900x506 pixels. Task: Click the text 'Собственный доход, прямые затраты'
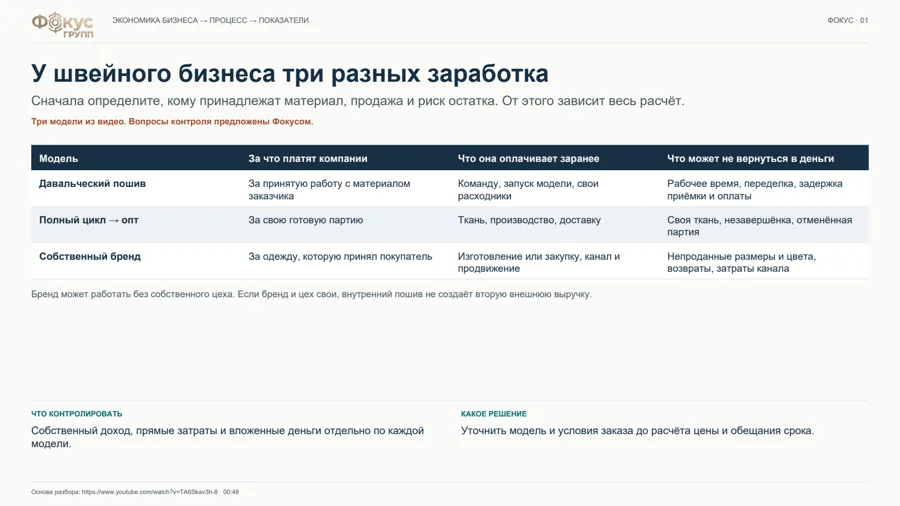(x=227, y=437)
